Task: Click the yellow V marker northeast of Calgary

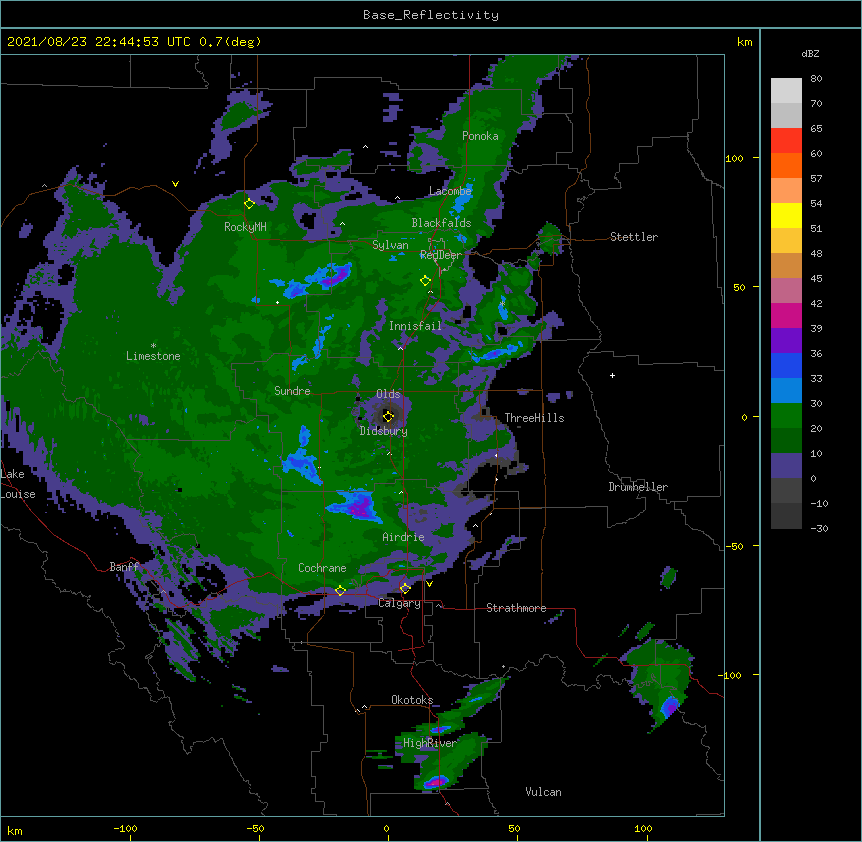Action: [x=429, y=584]
